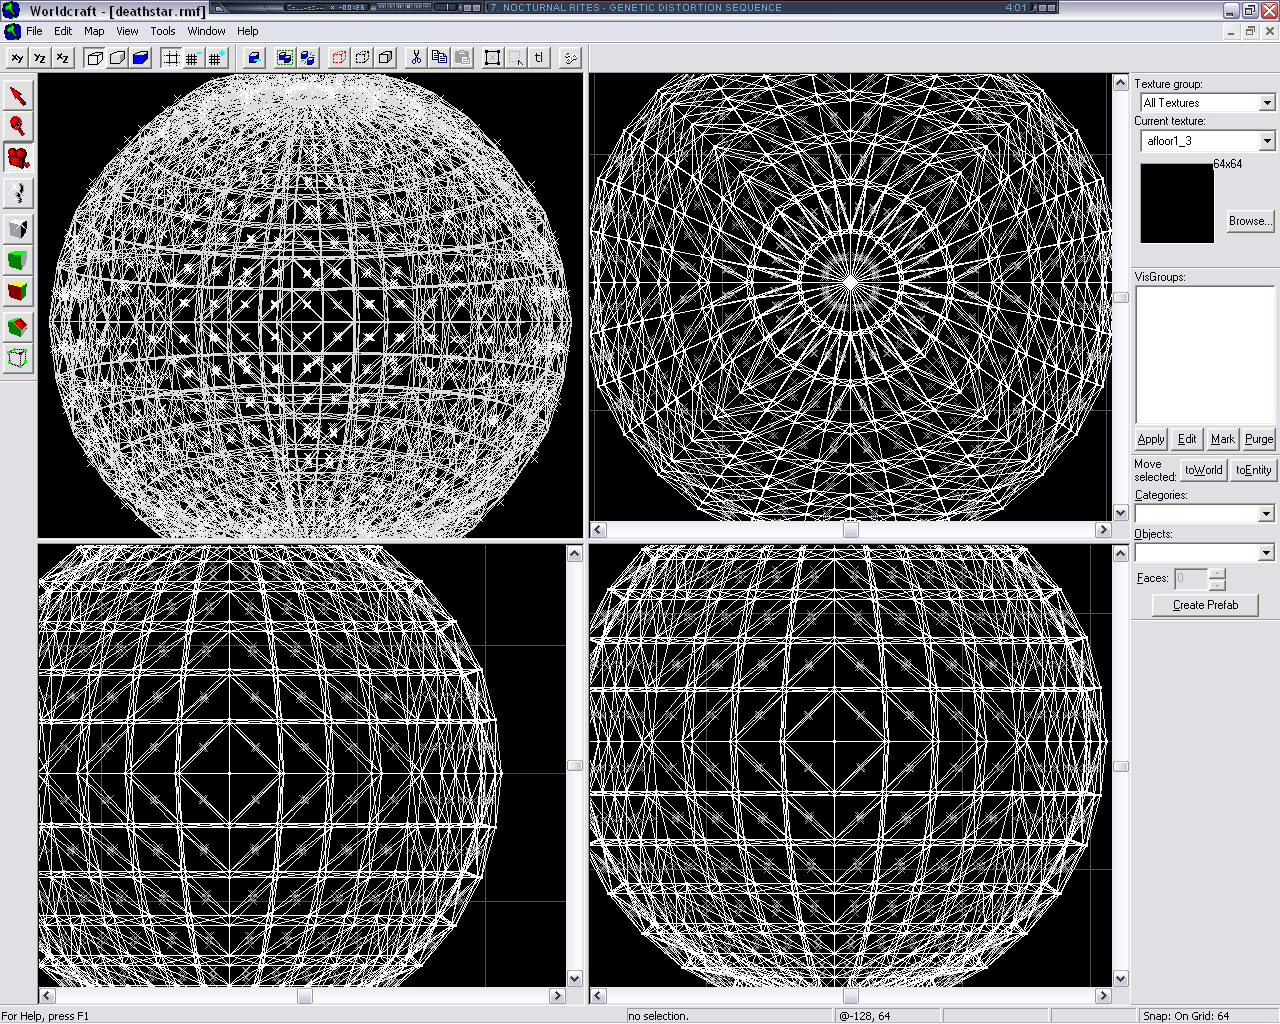
Task: Select the gray Block creation tool
Action: tap(18, 229)
